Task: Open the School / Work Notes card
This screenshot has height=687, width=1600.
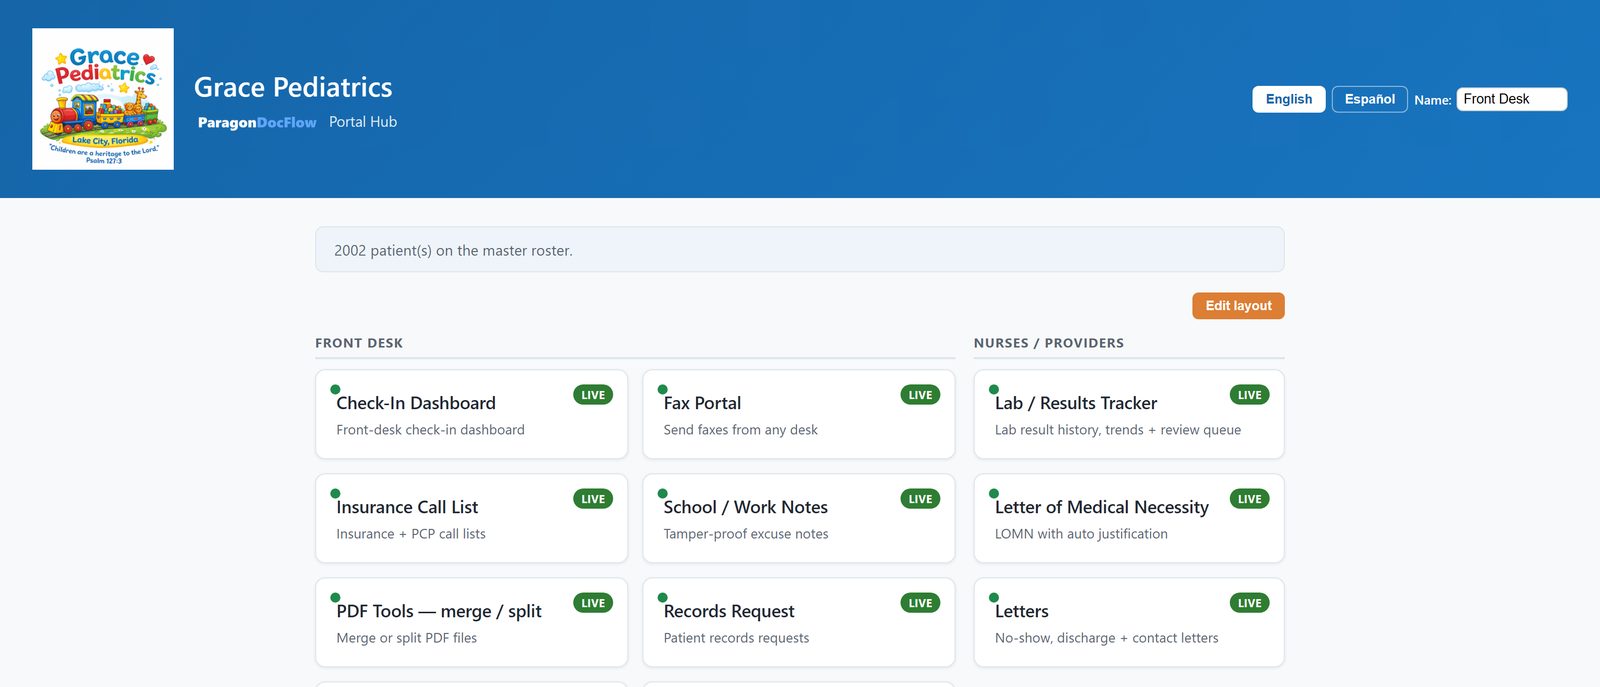Action: coord(798,518)
